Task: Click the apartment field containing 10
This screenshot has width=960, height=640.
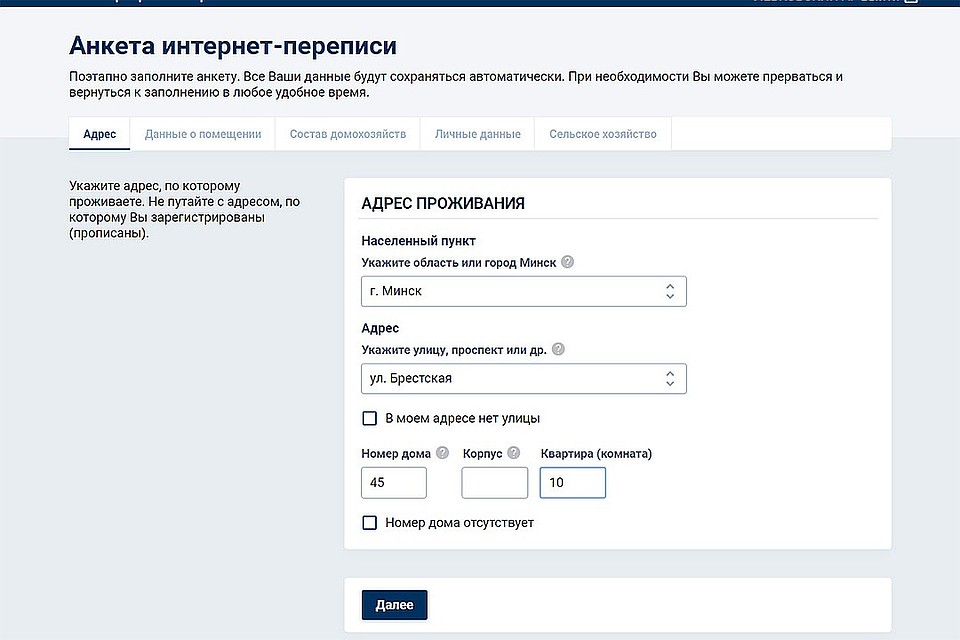Action: [572, 483]
